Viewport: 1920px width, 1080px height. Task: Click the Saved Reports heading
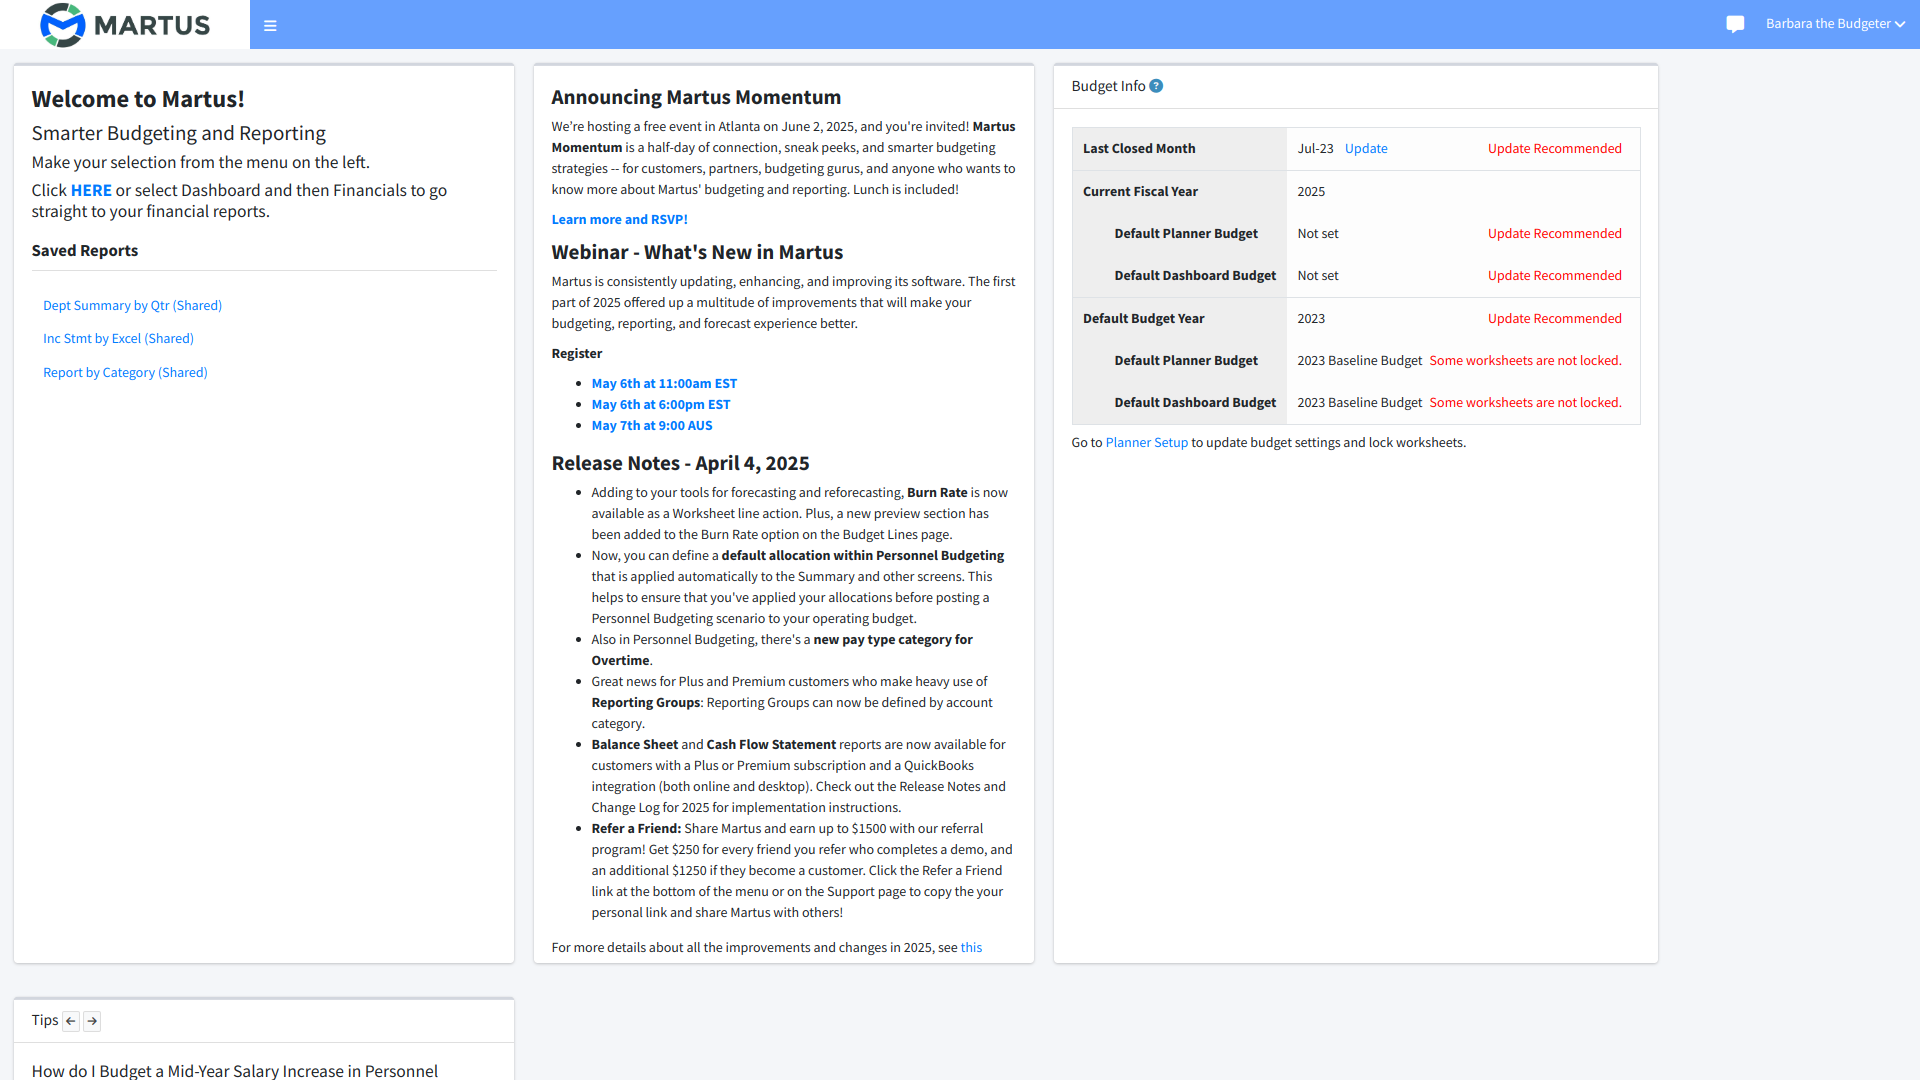point(85,251)
